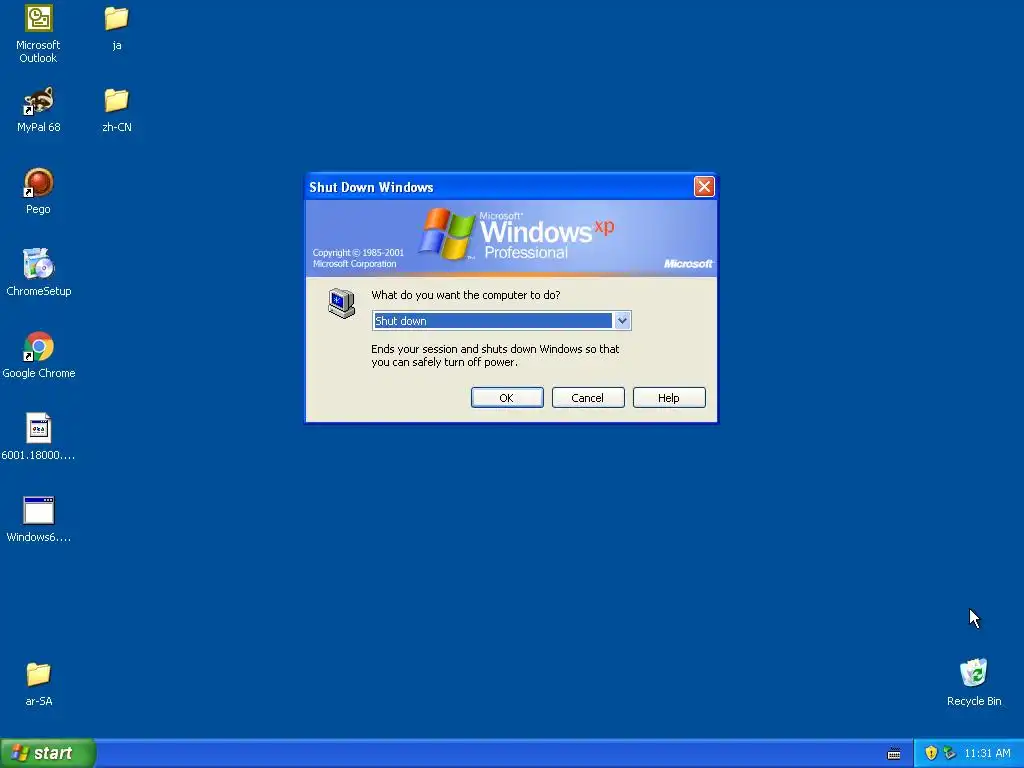This screenshot has width=1024, height=768.
Task: Click the "What do you want the computer to do?" text
Action: (466, 295)
